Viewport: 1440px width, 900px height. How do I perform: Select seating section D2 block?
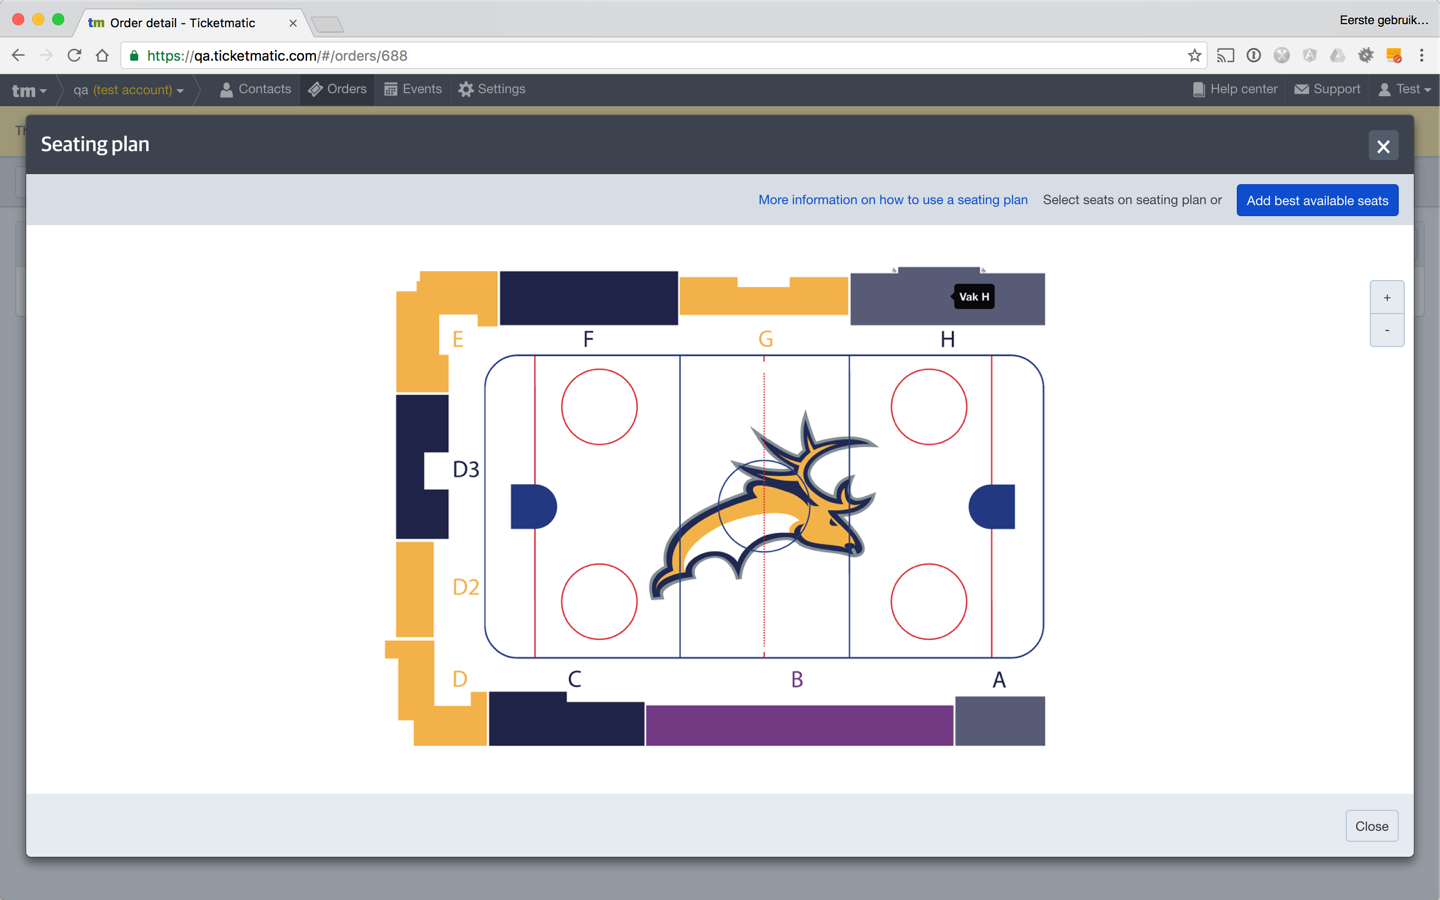(x=414, y=590)
